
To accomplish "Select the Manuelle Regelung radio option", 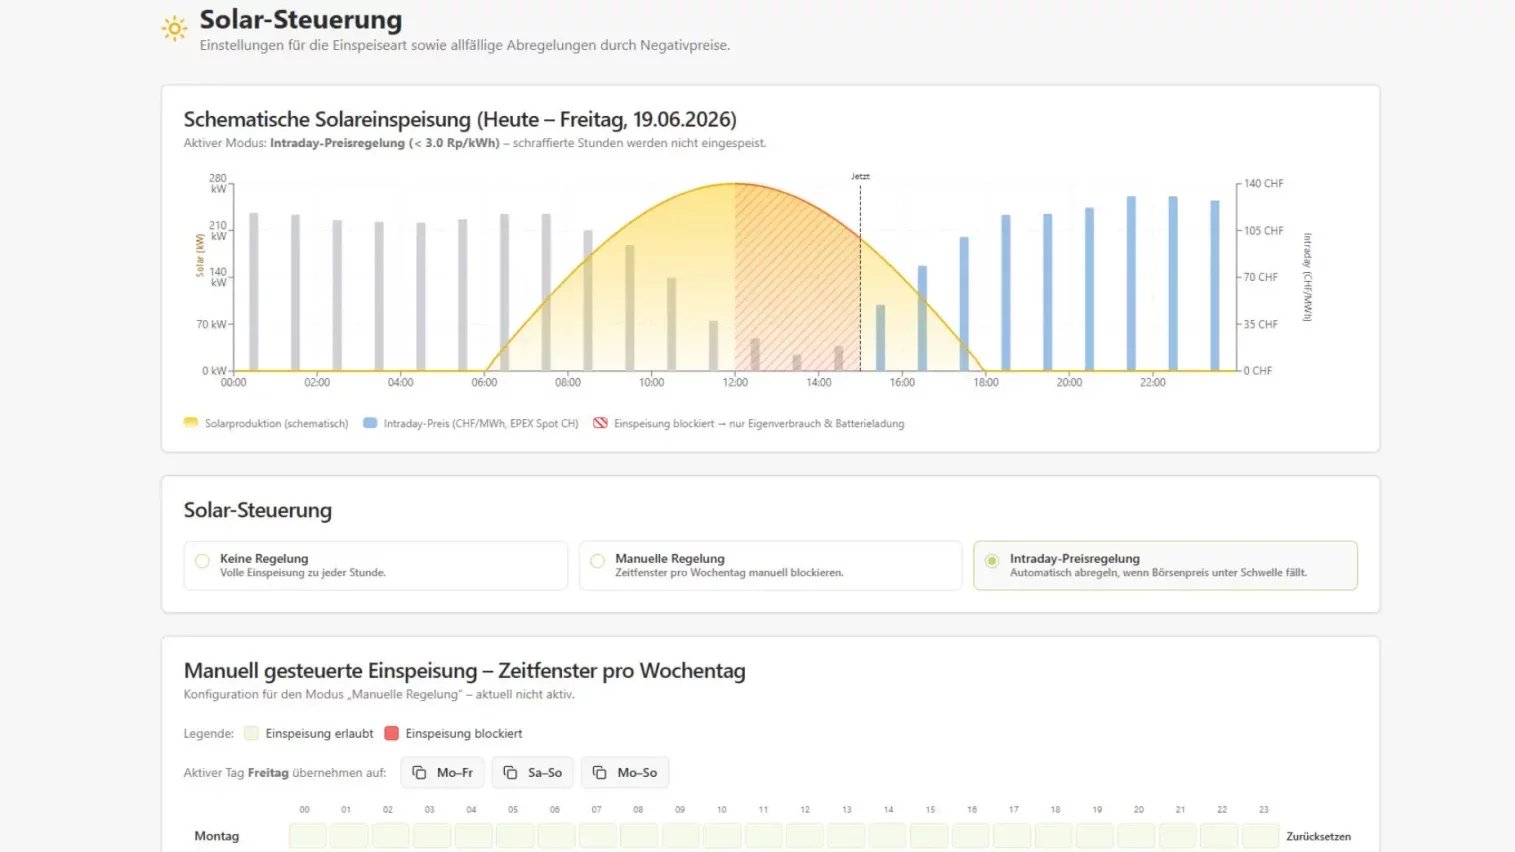I will pos(598,561).
